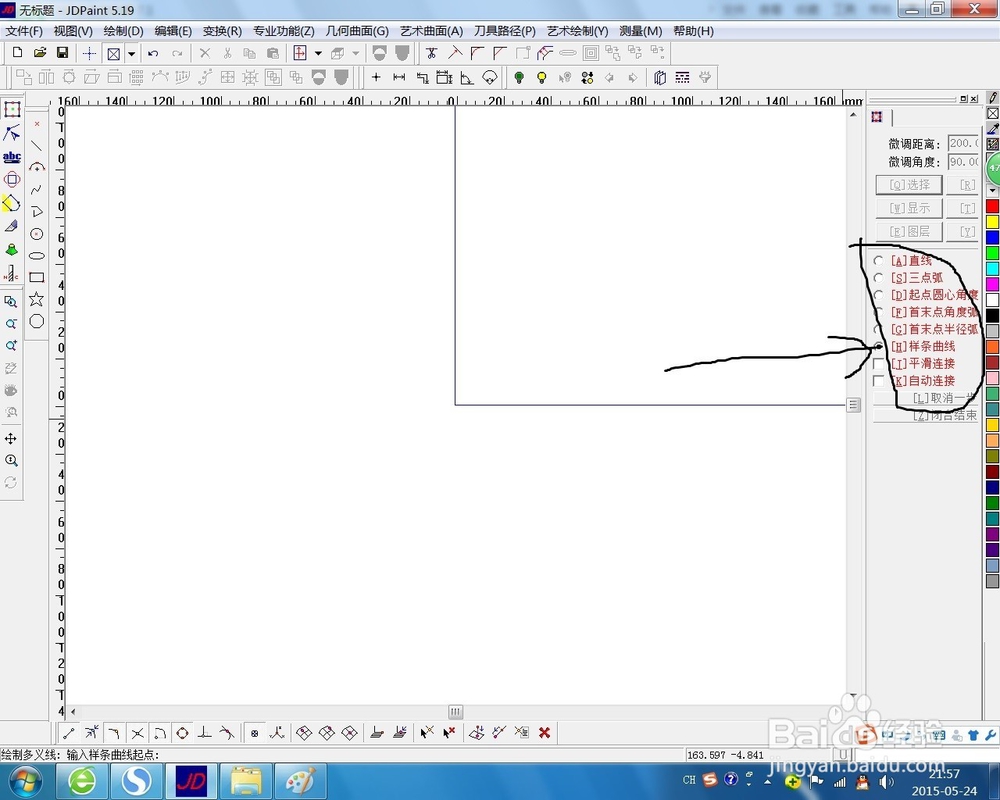Select the arc draw tool
1000x800 pixels.
(37, 168)
